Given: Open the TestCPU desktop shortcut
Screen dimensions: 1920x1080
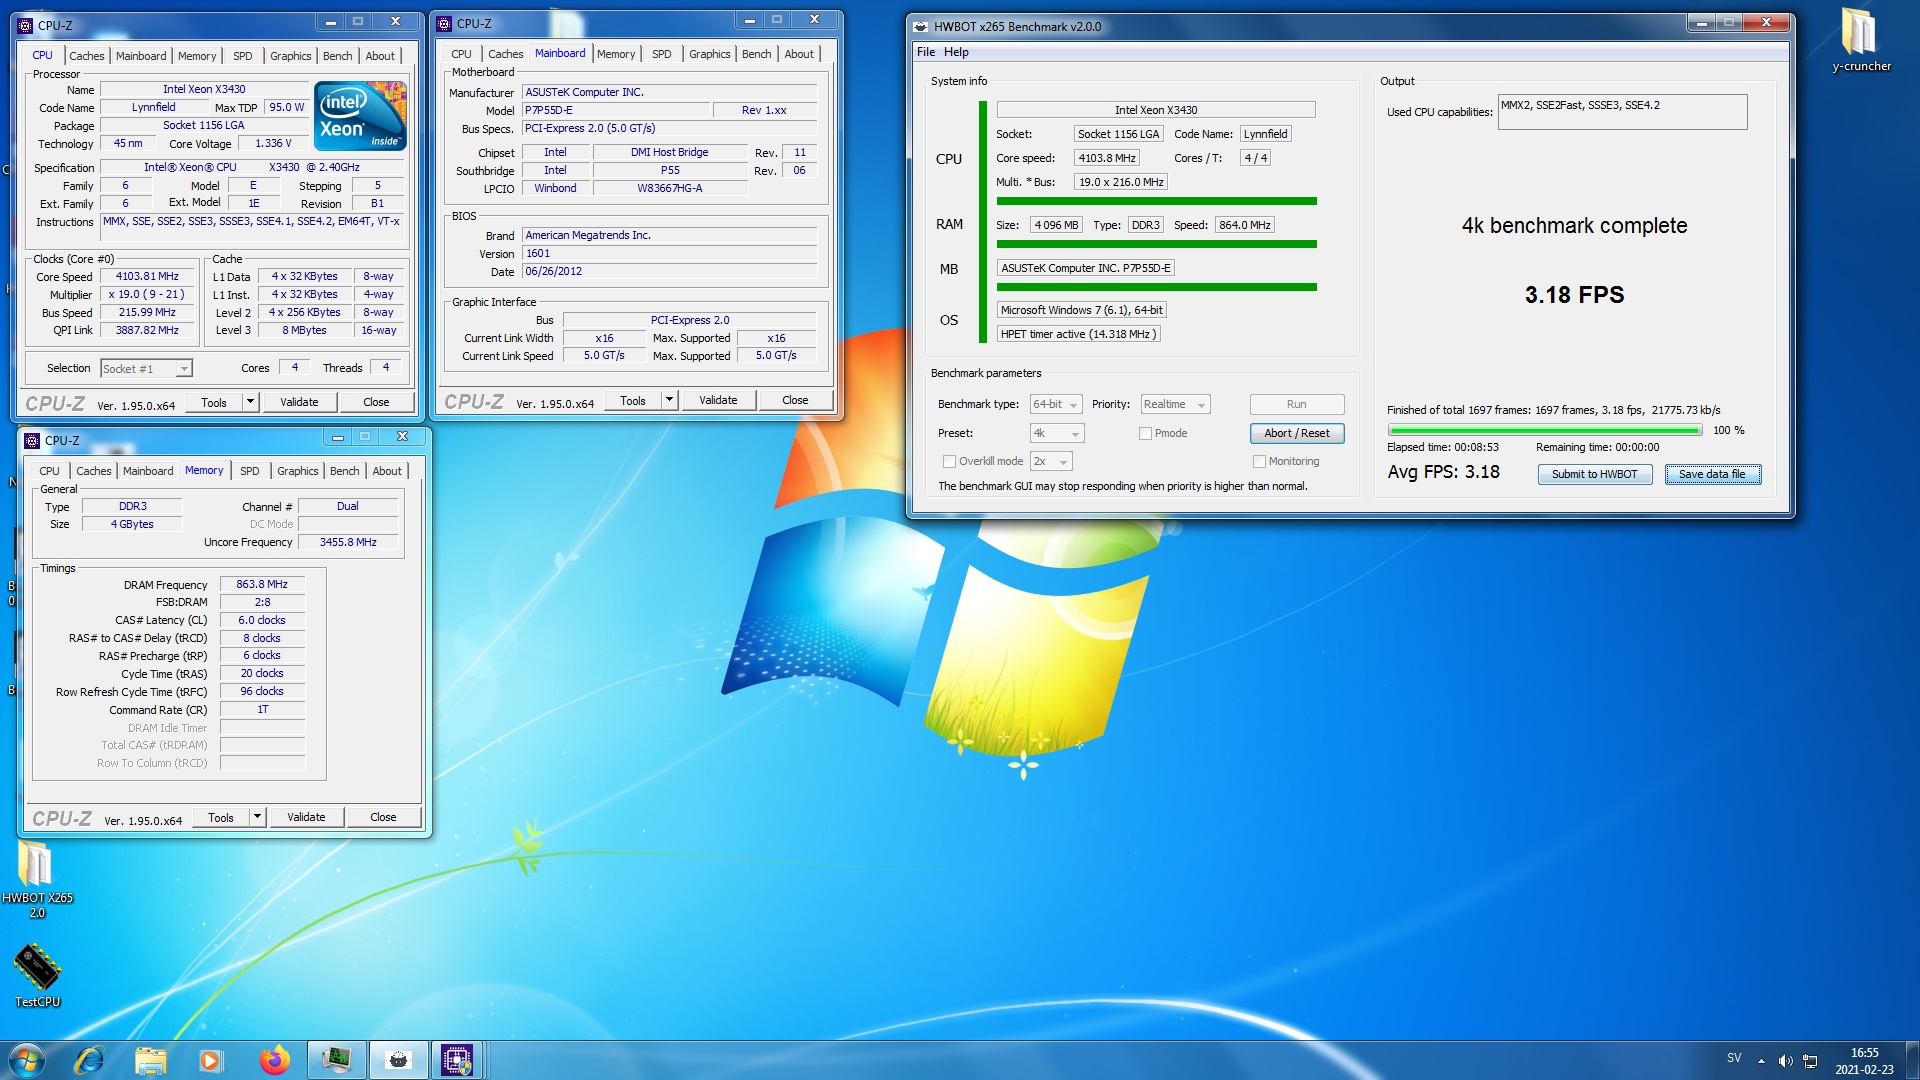Looking at the screenshot, I should 37,976.
